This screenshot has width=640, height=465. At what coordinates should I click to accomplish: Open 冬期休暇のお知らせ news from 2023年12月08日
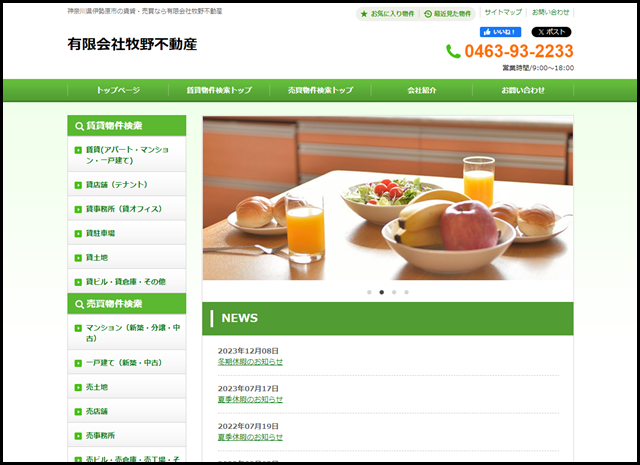(250, 362)
